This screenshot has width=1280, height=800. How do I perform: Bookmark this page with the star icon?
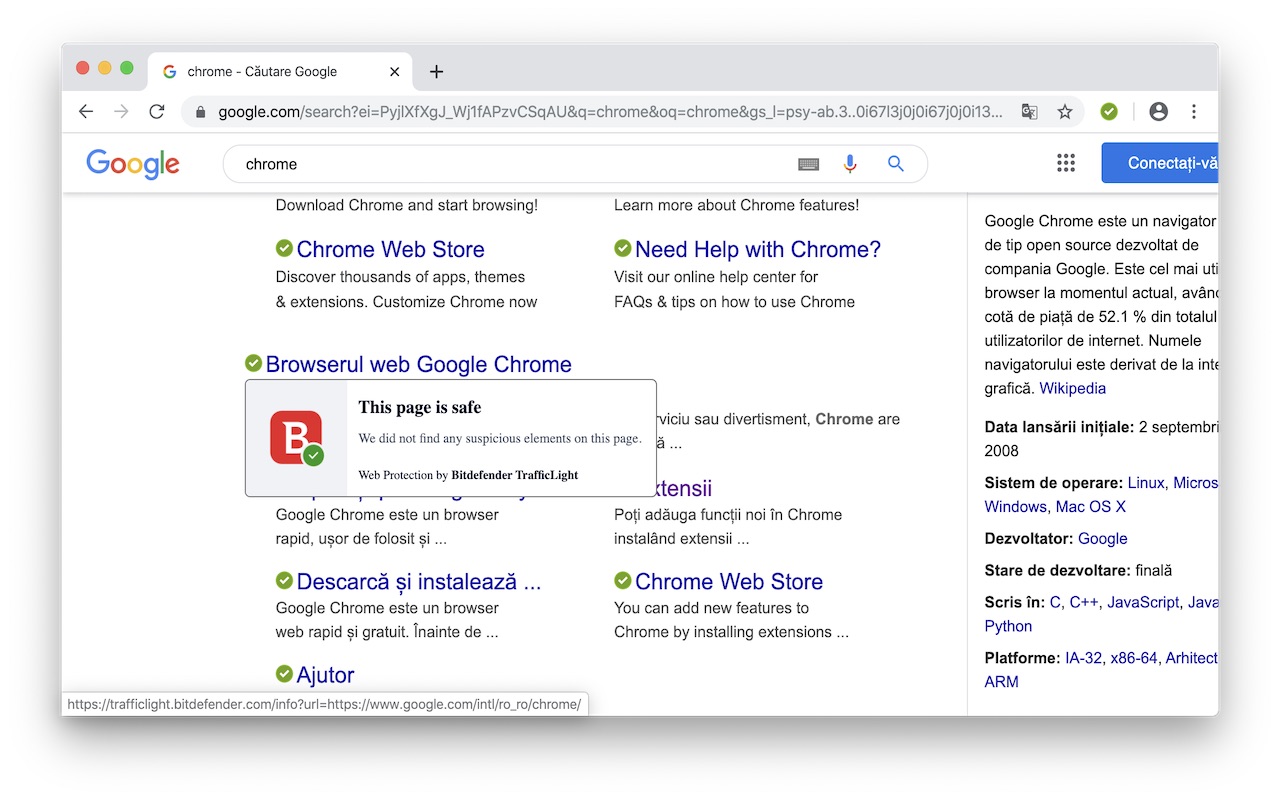1065,112
